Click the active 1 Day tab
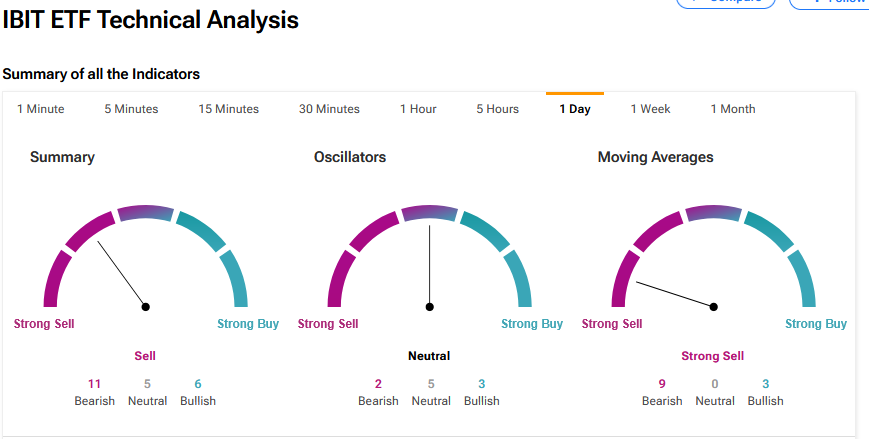The height and width of the screenshot is (439, 869). point(575,109)
